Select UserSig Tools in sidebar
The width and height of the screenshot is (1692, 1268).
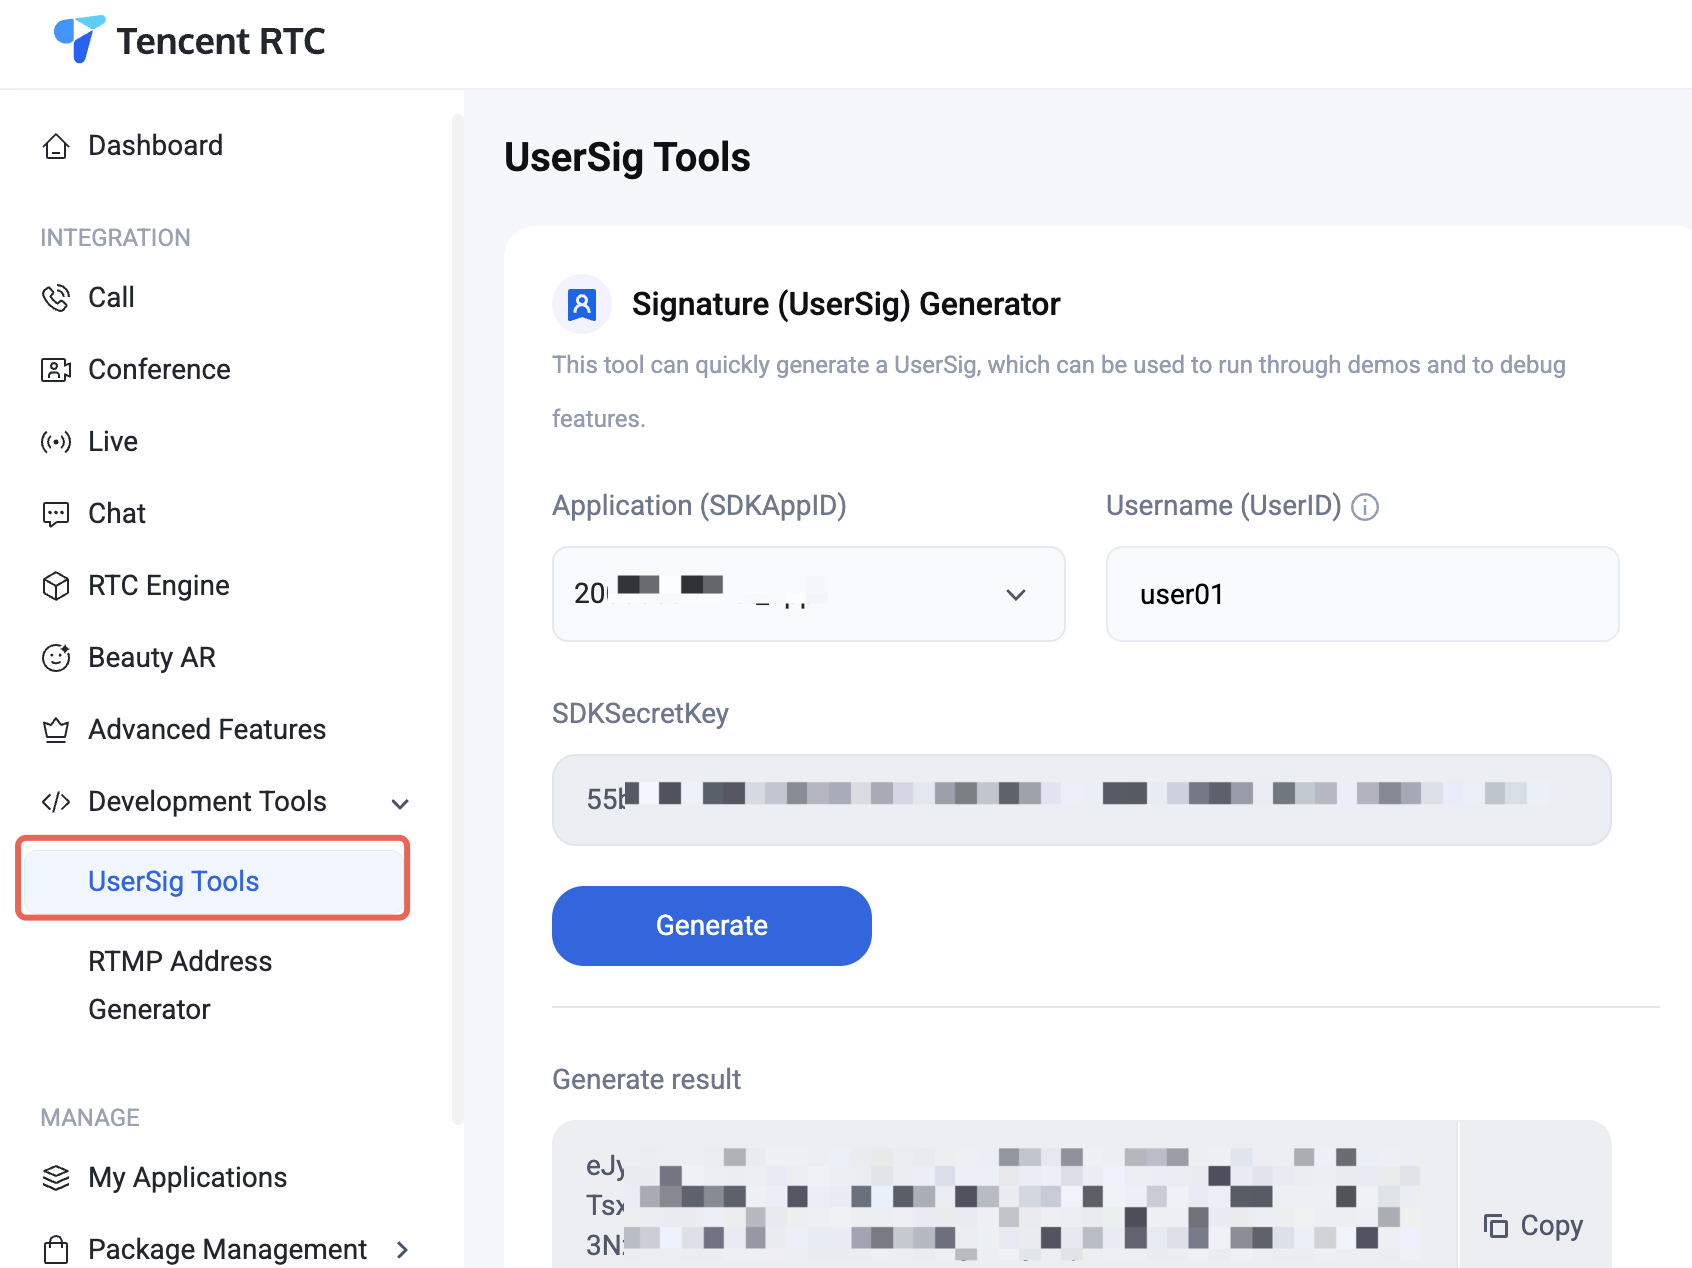pyautogui.click(x=174, y=881)
